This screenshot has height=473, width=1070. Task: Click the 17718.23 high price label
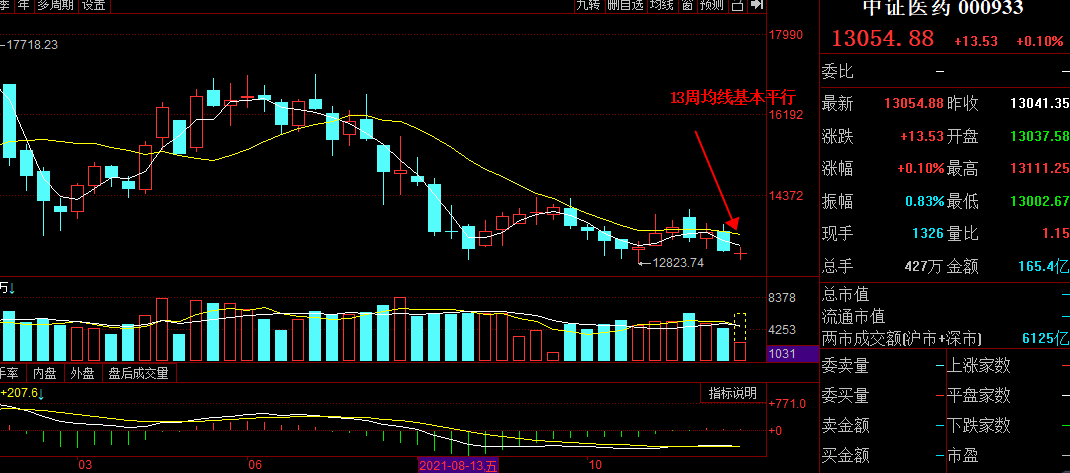coord(33,44)
